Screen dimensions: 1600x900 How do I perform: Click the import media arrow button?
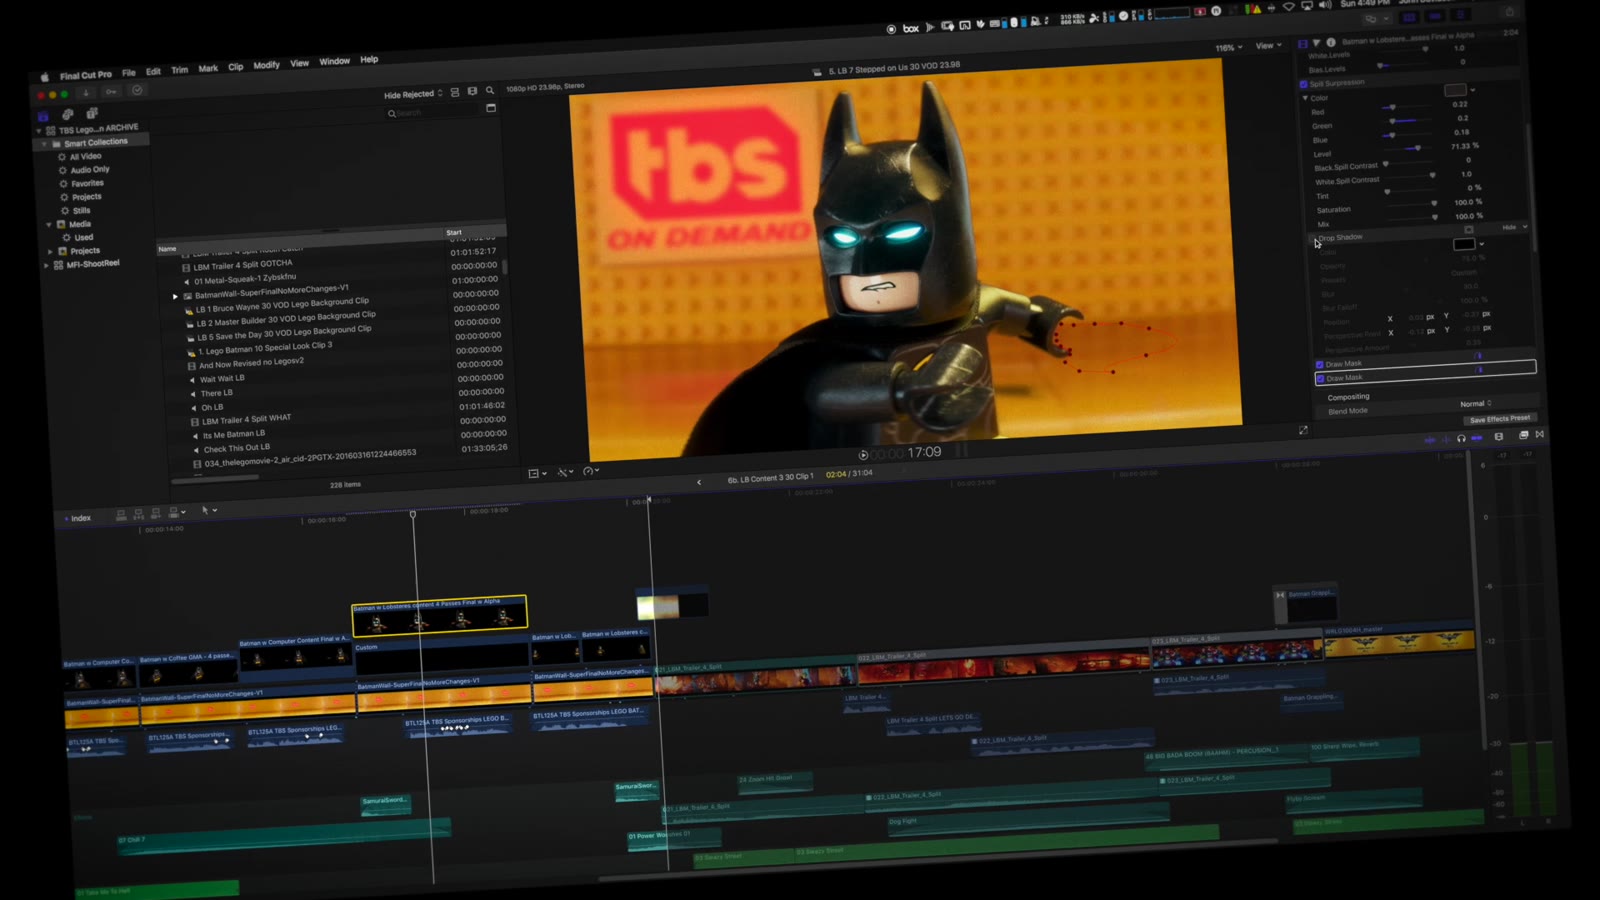[x=86, y=93]
